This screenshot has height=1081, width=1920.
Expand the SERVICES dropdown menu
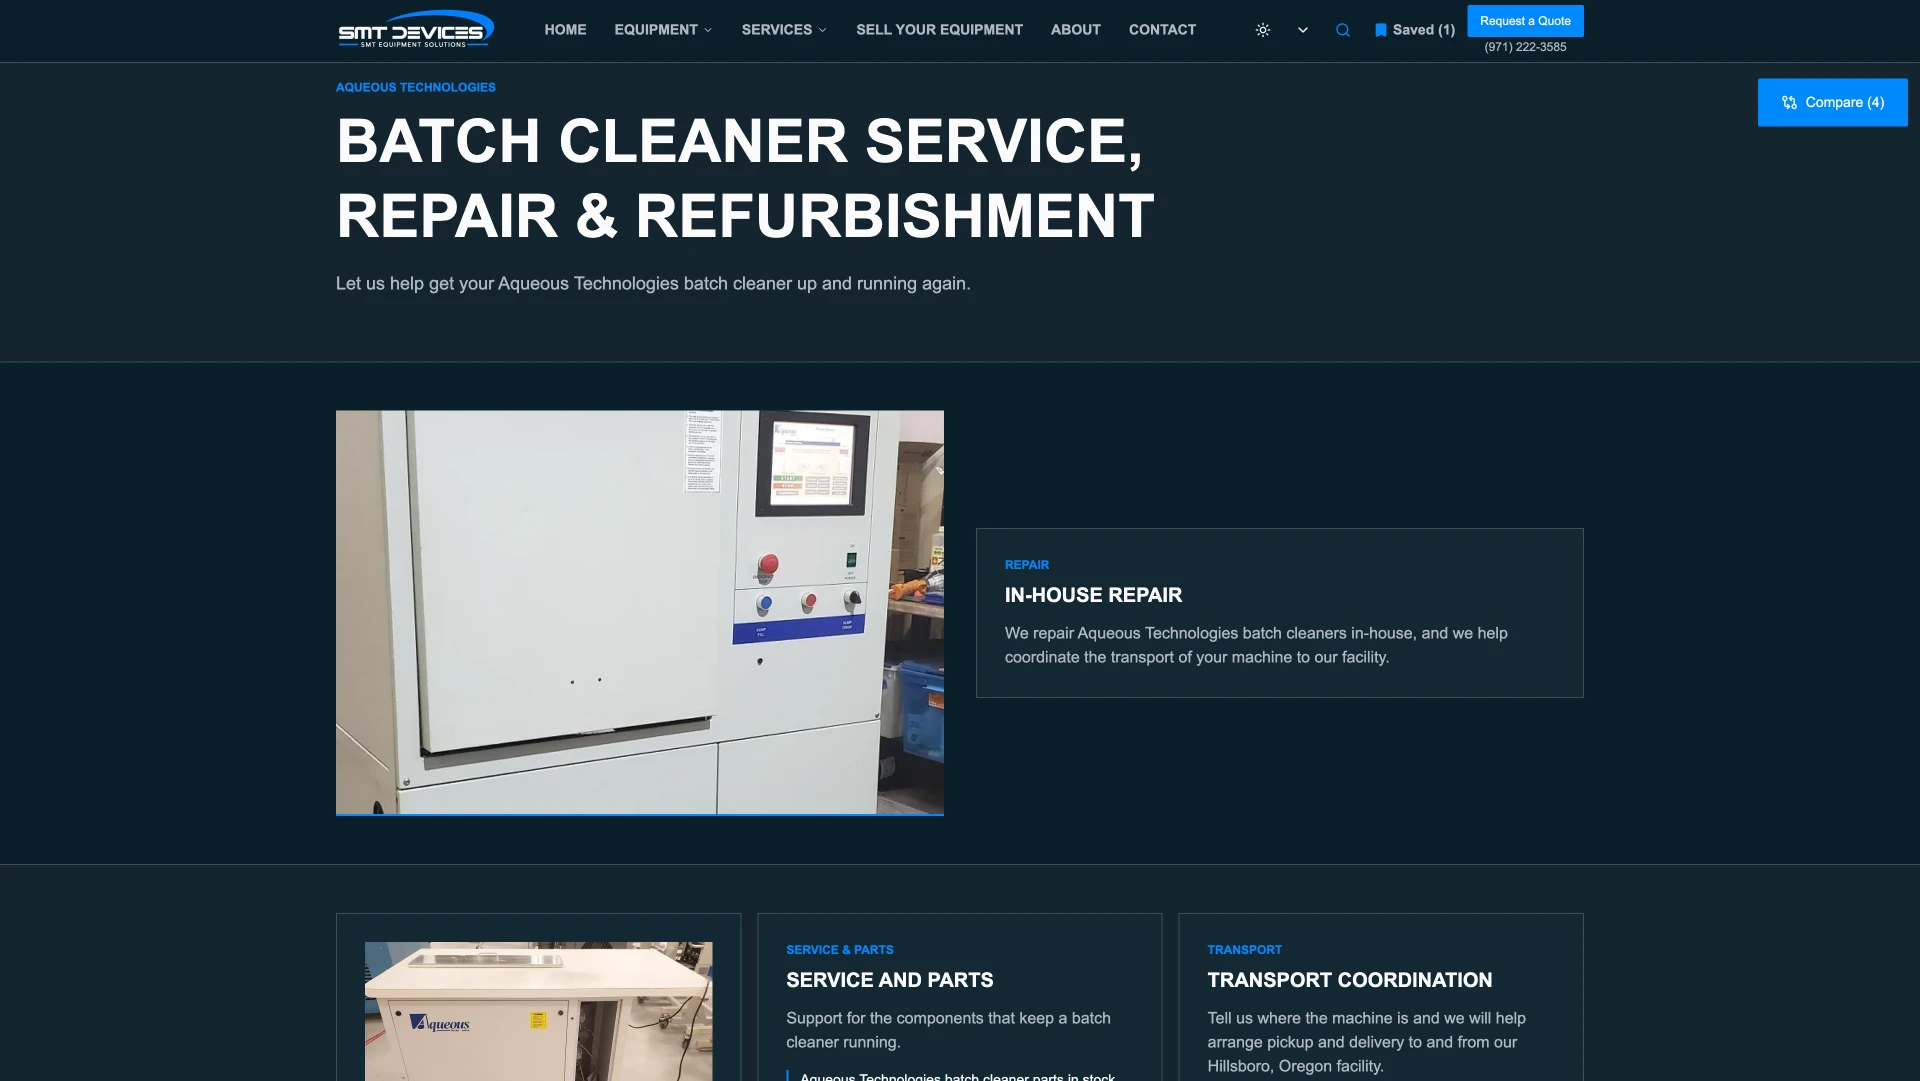(x=784, y=30)
